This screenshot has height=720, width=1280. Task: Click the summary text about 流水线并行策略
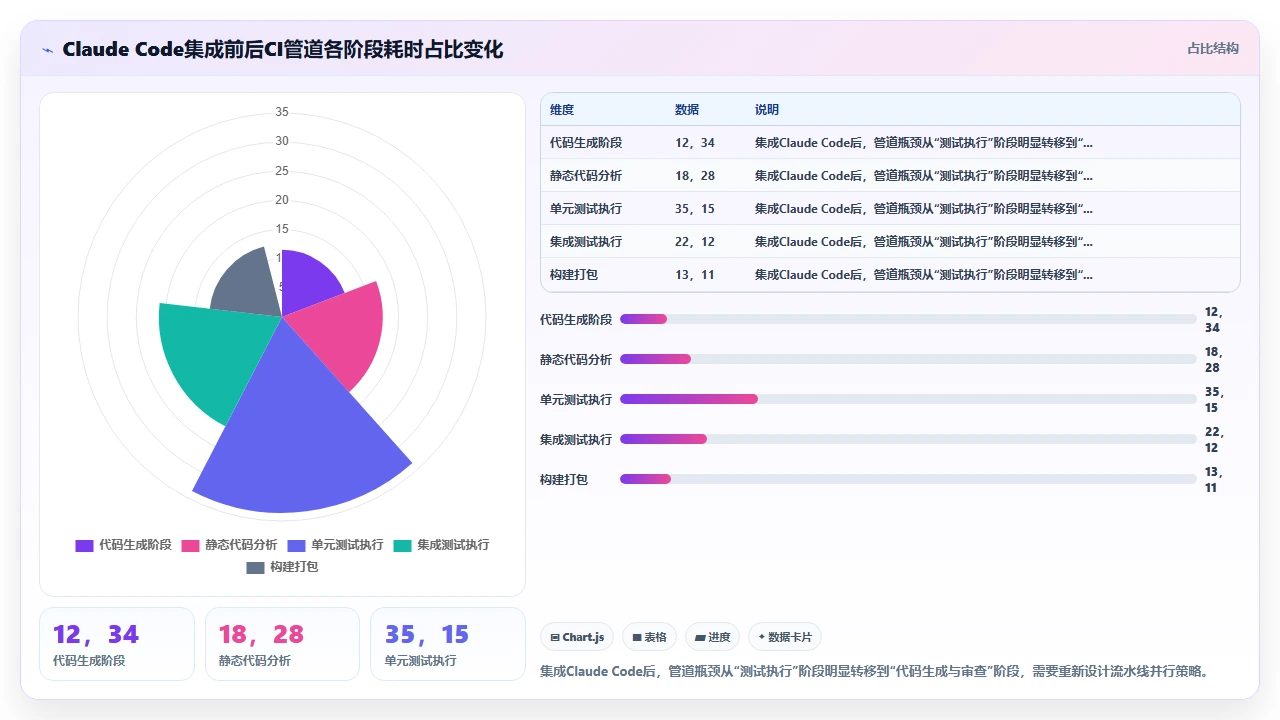(874, 671)
